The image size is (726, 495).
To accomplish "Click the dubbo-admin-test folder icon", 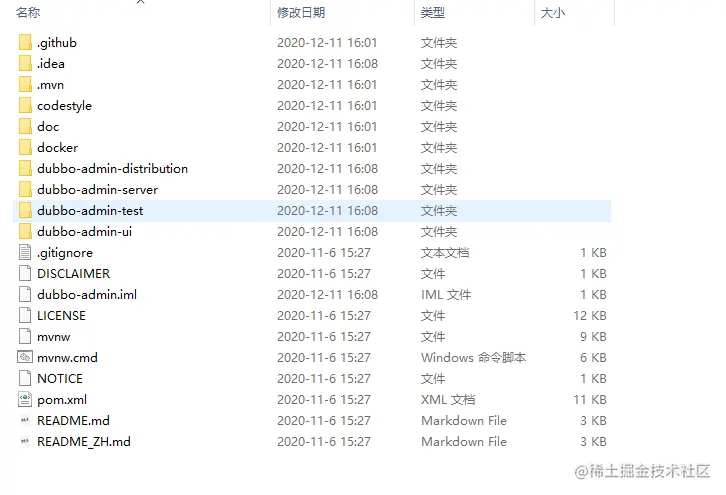I will 25,210.
